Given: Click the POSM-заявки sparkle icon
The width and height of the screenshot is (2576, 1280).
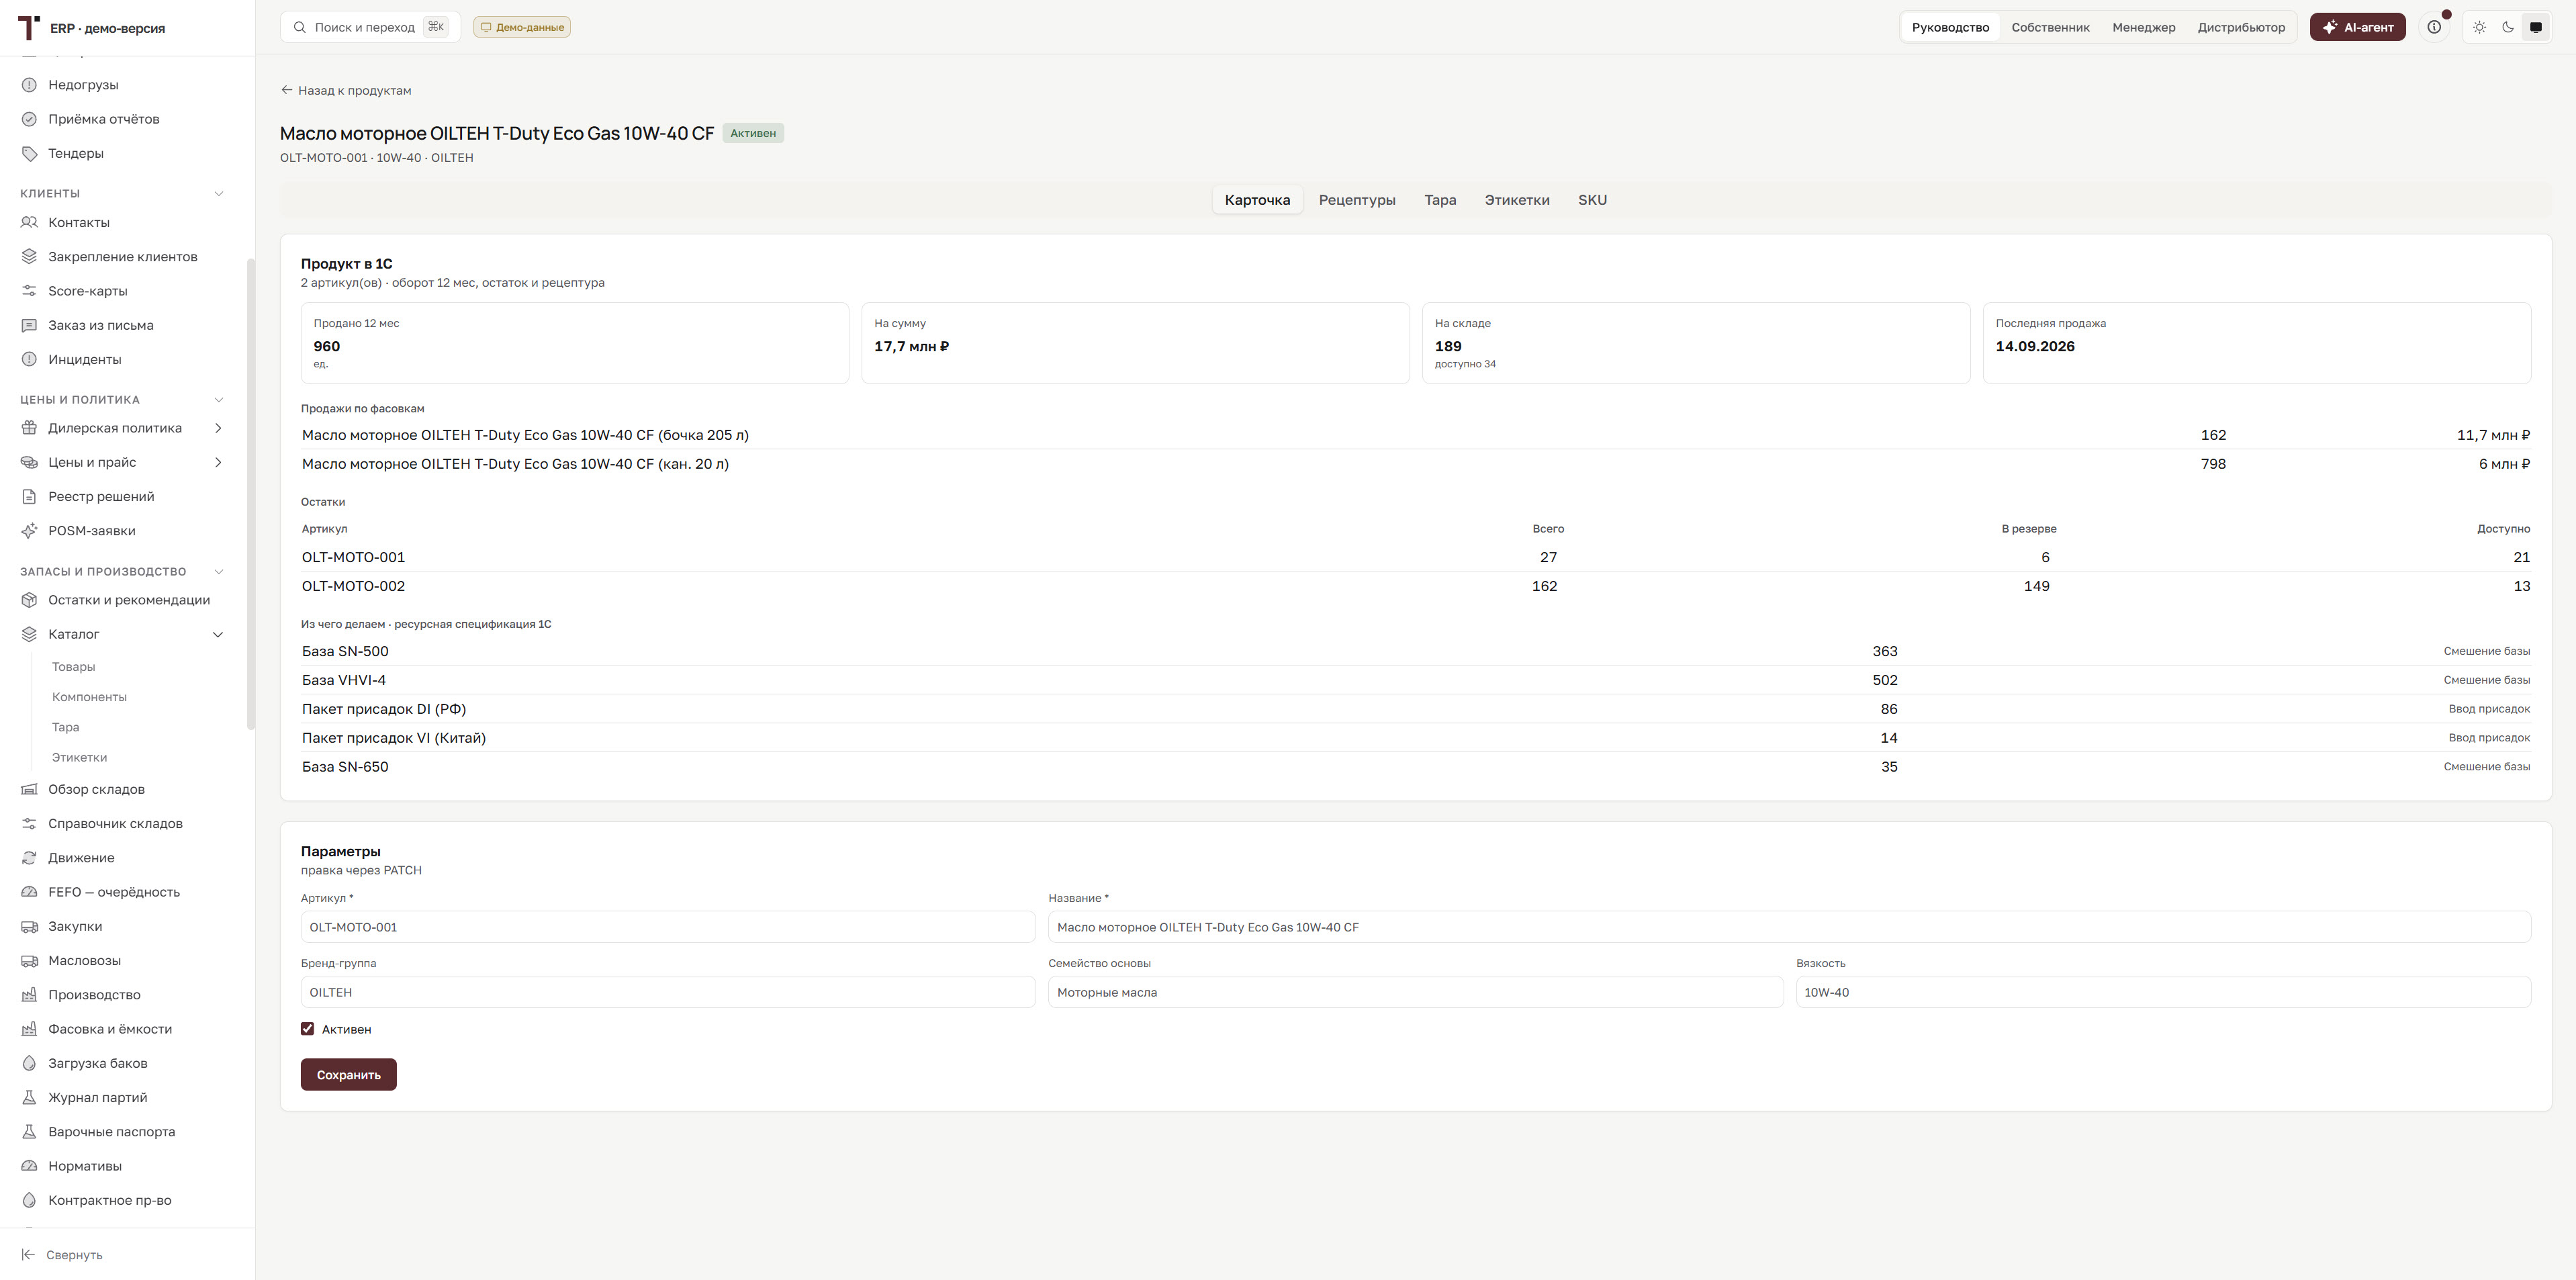Looking at the screenshot, I should (29, 531).
